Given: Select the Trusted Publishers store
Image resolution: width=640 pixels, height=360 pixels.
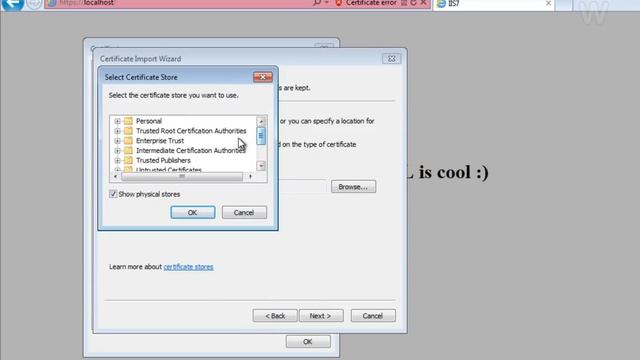Looking at the screenshot, I should tap(163, 160).
